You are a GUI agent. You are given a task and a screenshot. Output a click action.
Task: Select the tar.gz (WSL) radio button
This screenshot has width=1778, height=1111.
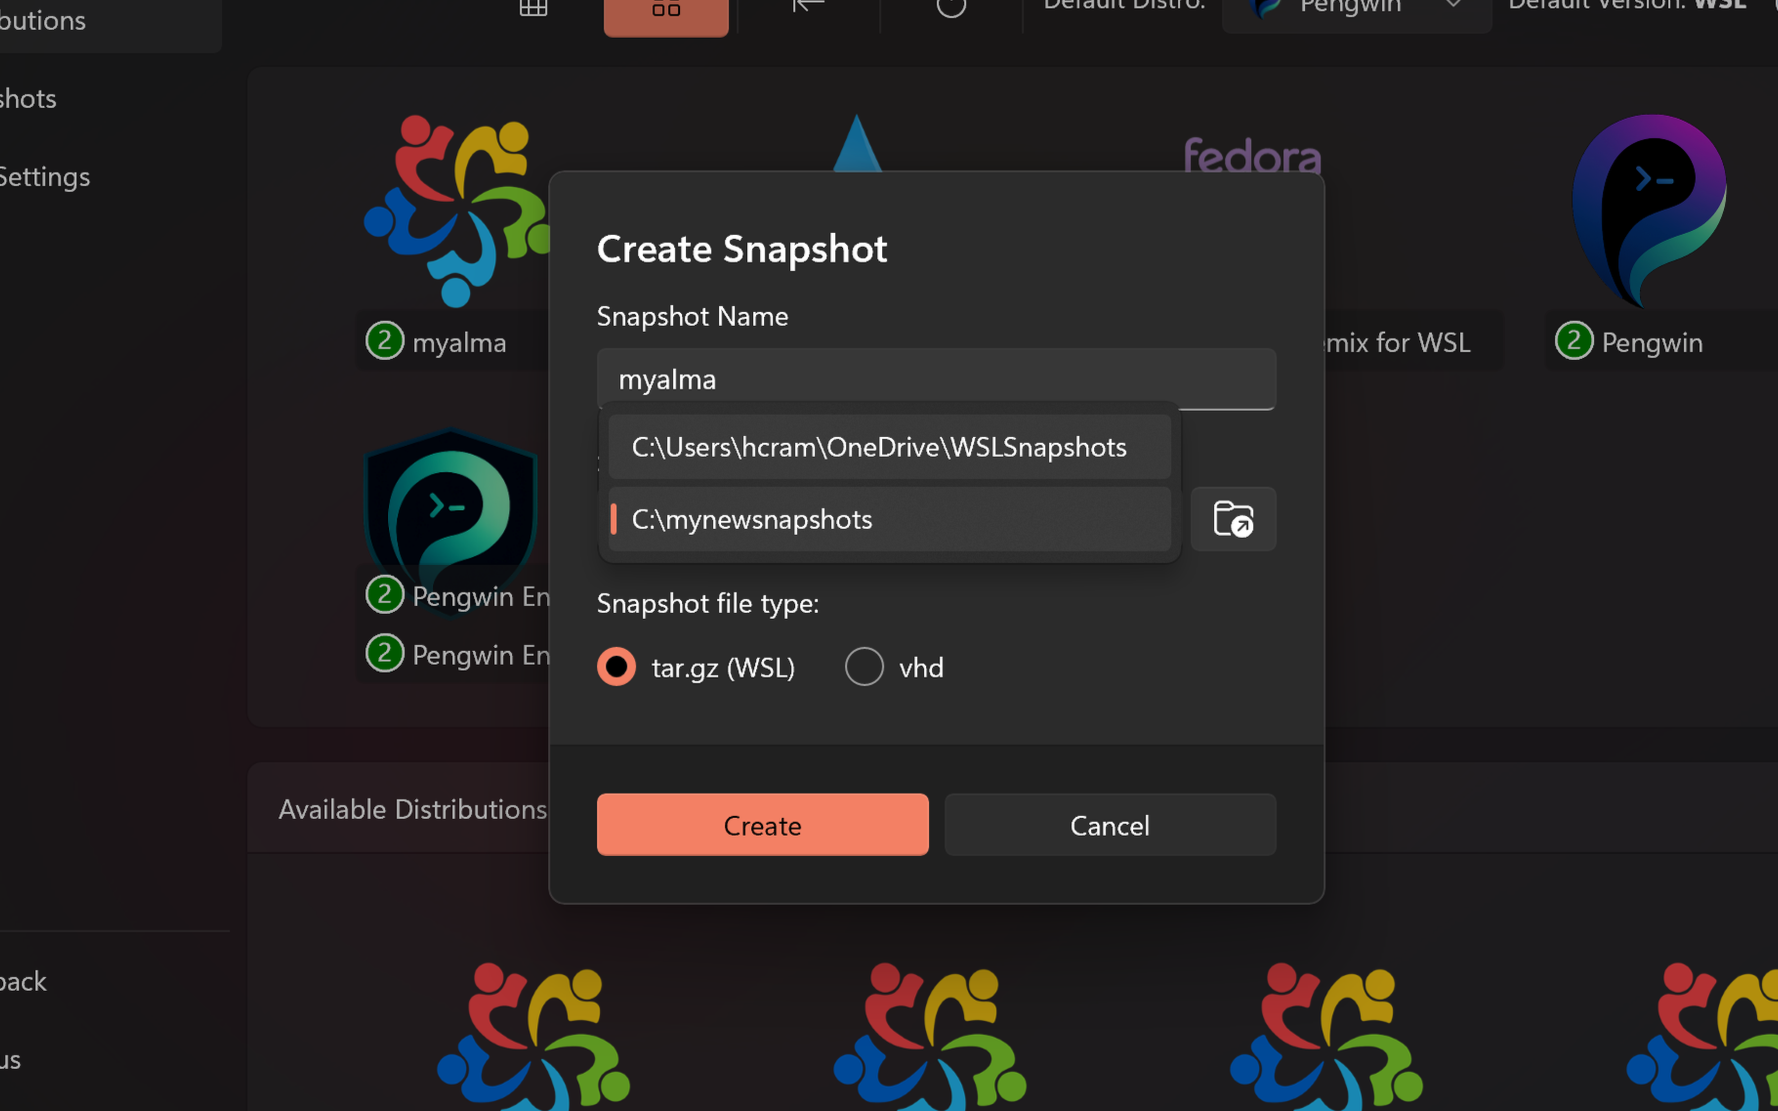(x=616, y=666)
